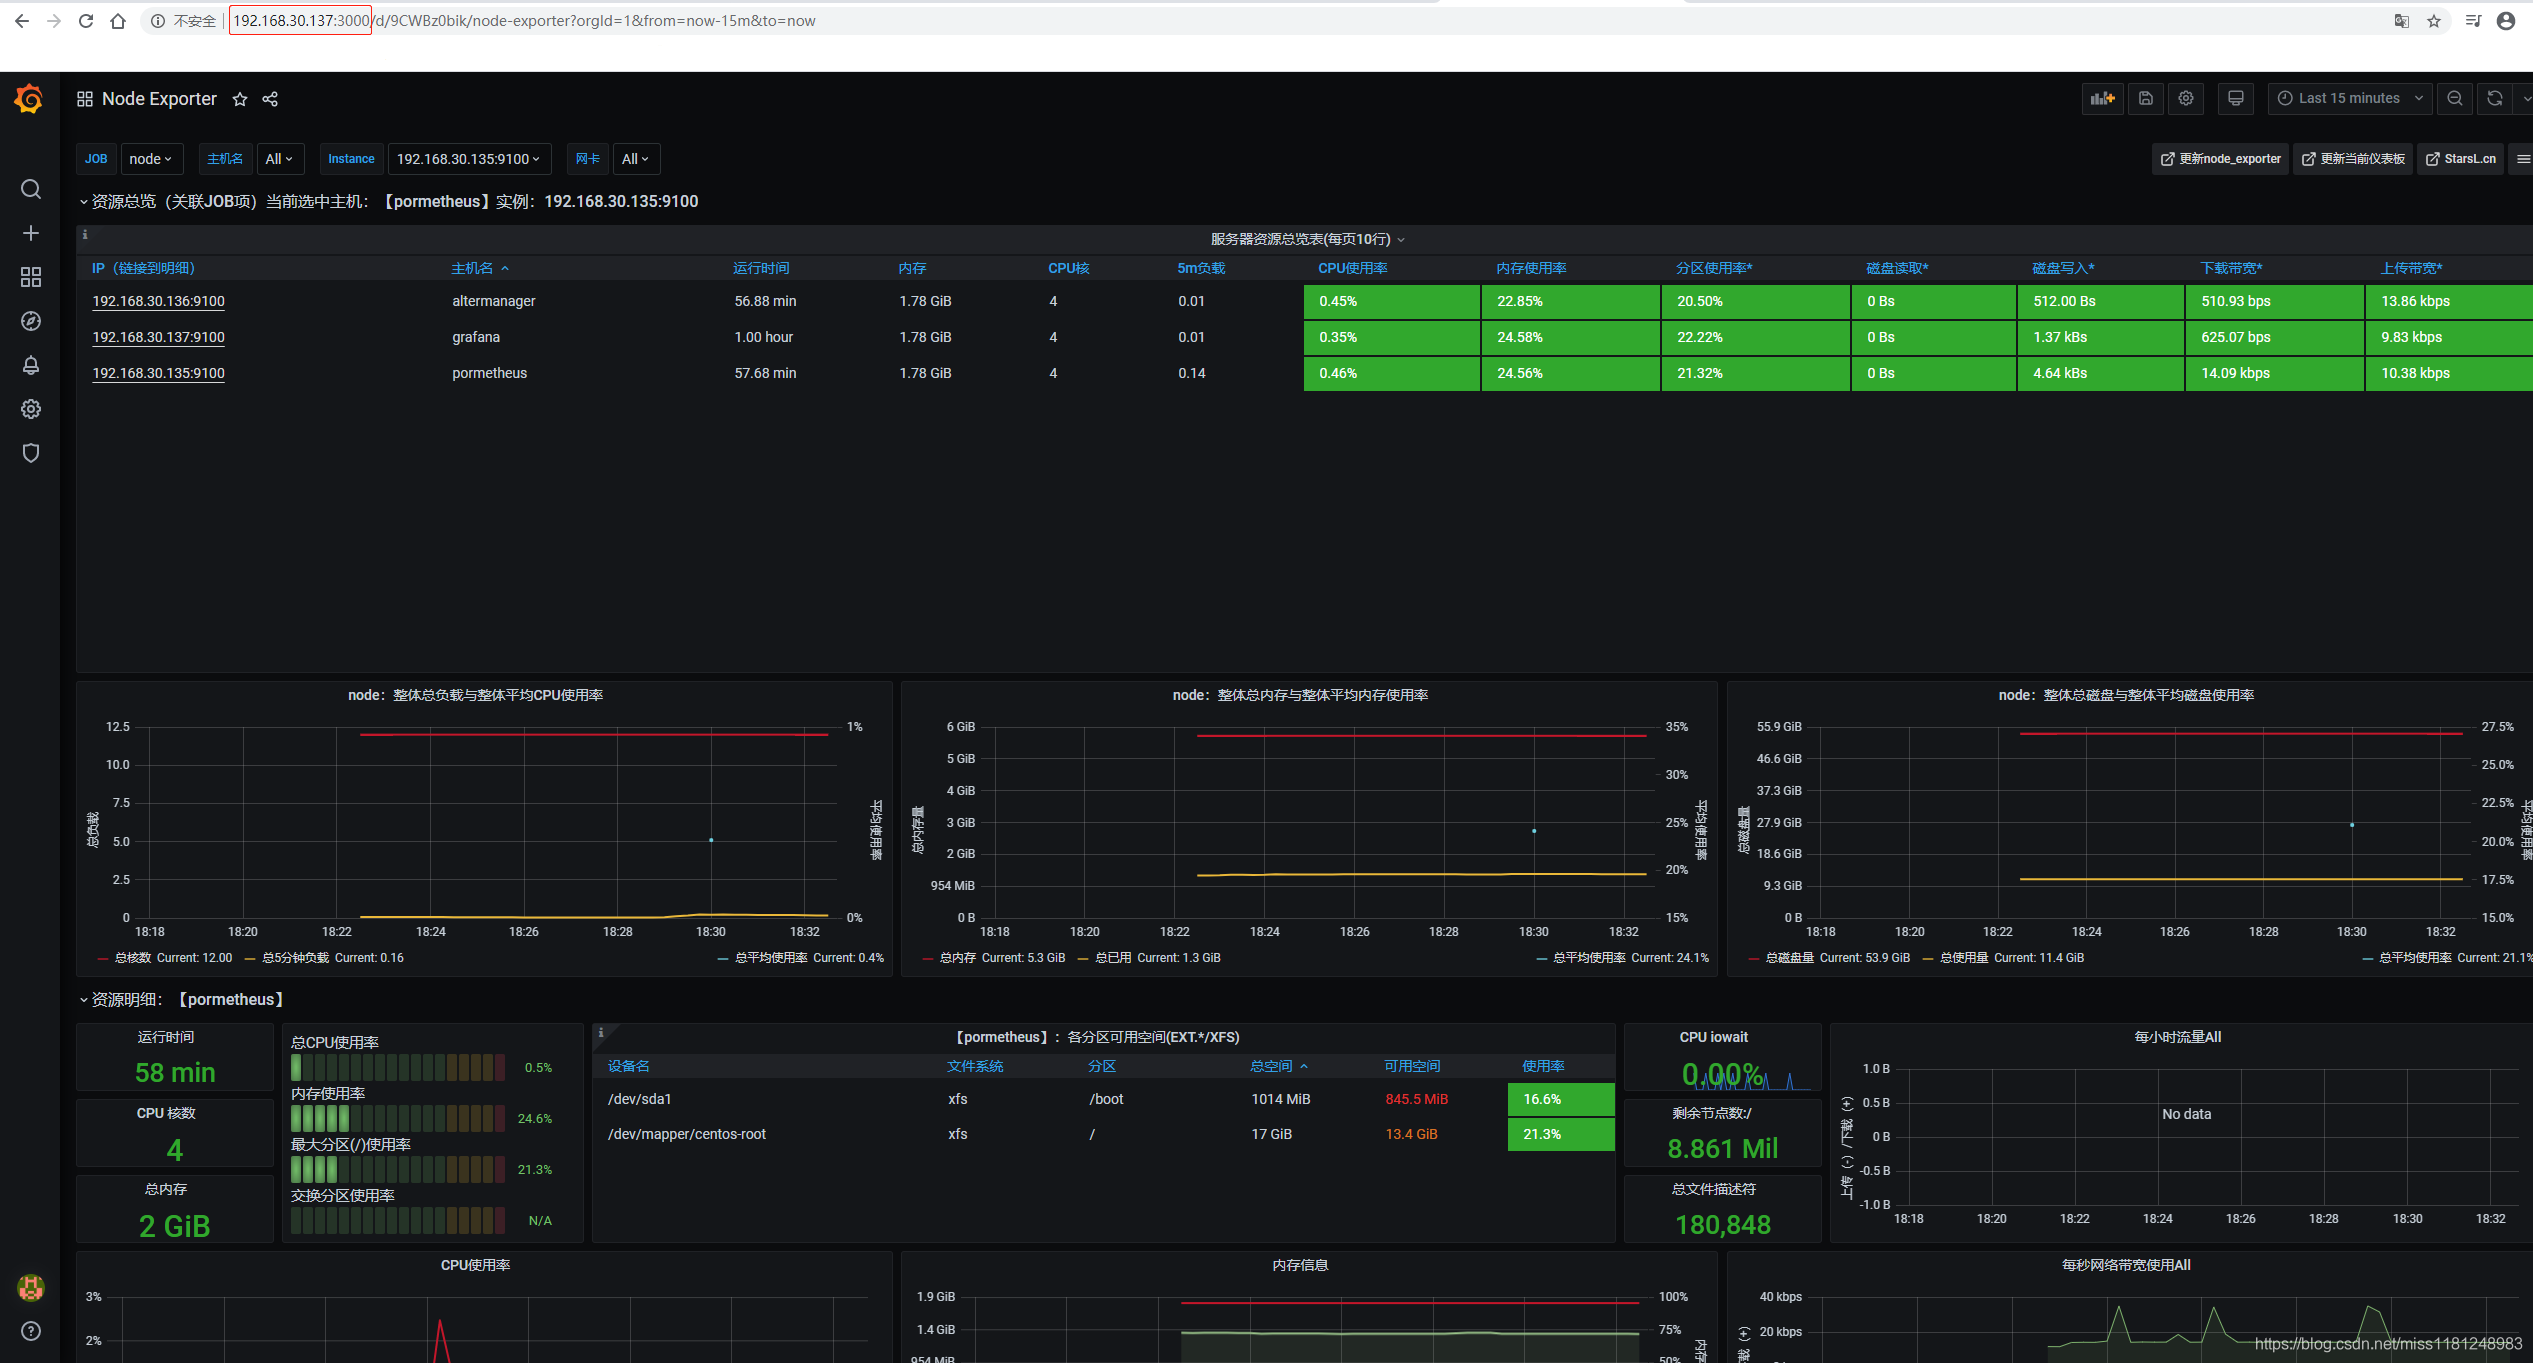The width and height of the screenshot is (2533, 1363).
Task: Bookmark page with browser star
Action: click(x=2434, y=21)
